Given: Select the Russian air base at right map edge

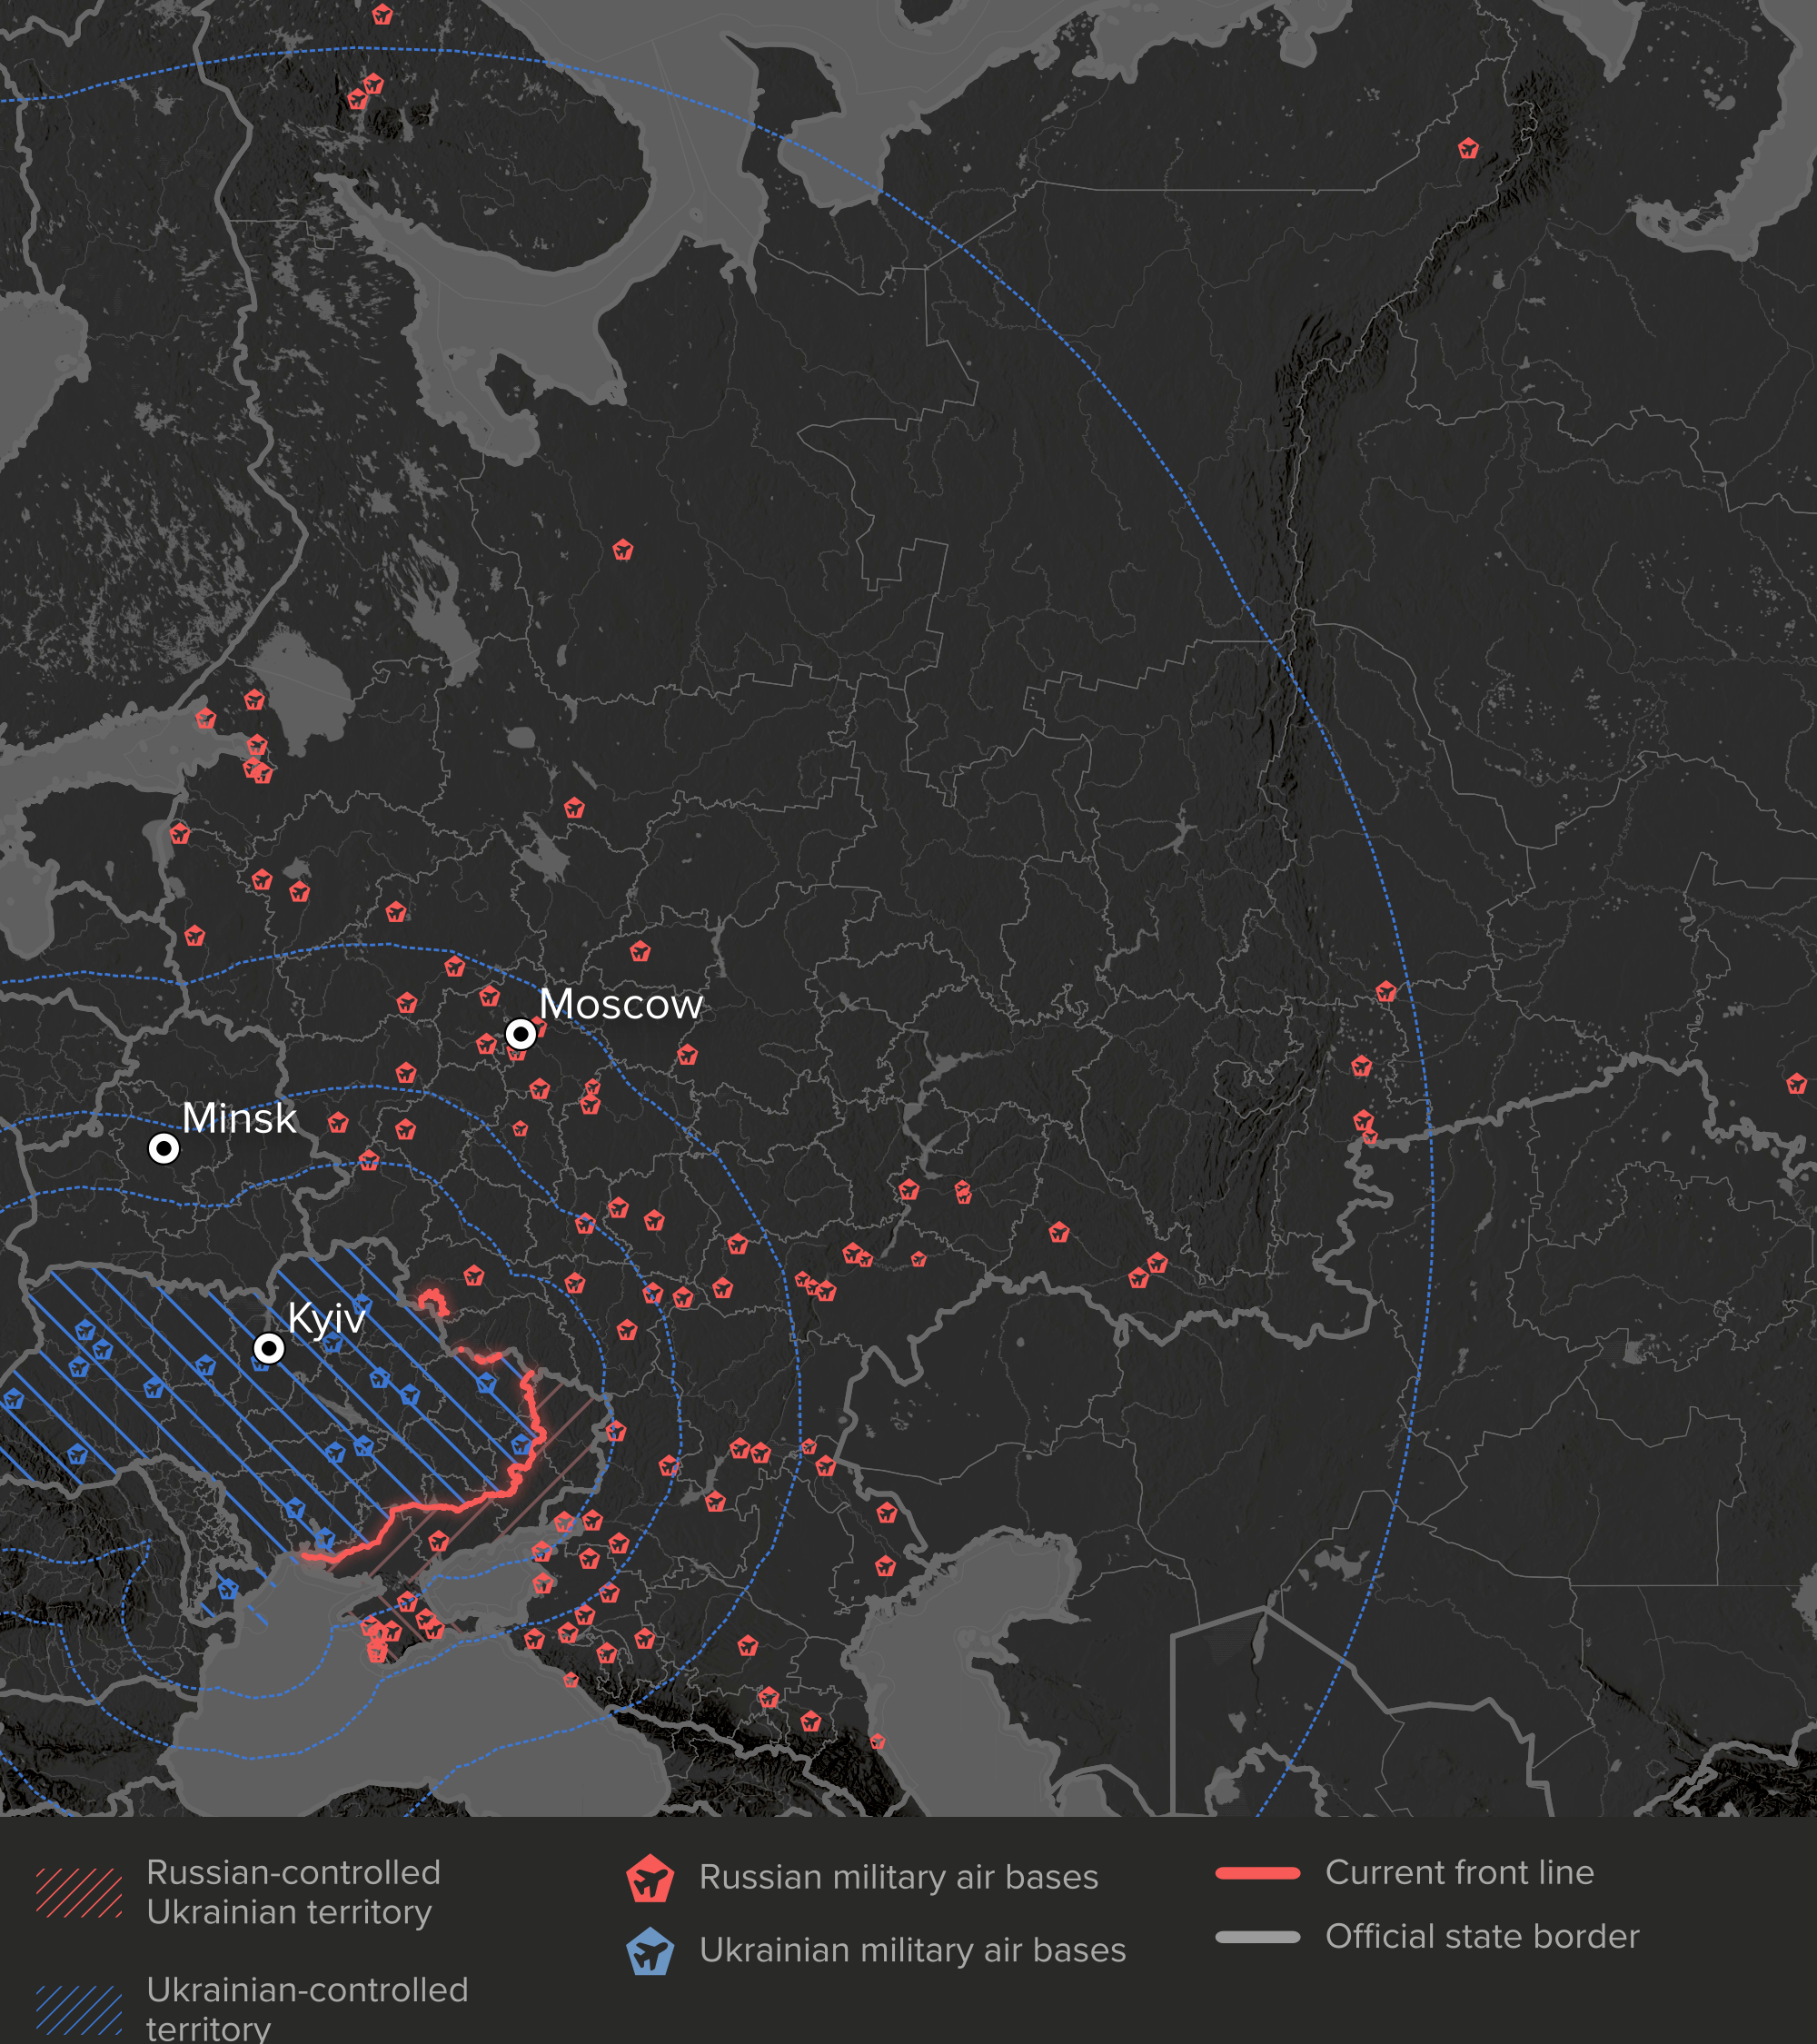Looking at the screenshot, I should coord(1796,1084).
